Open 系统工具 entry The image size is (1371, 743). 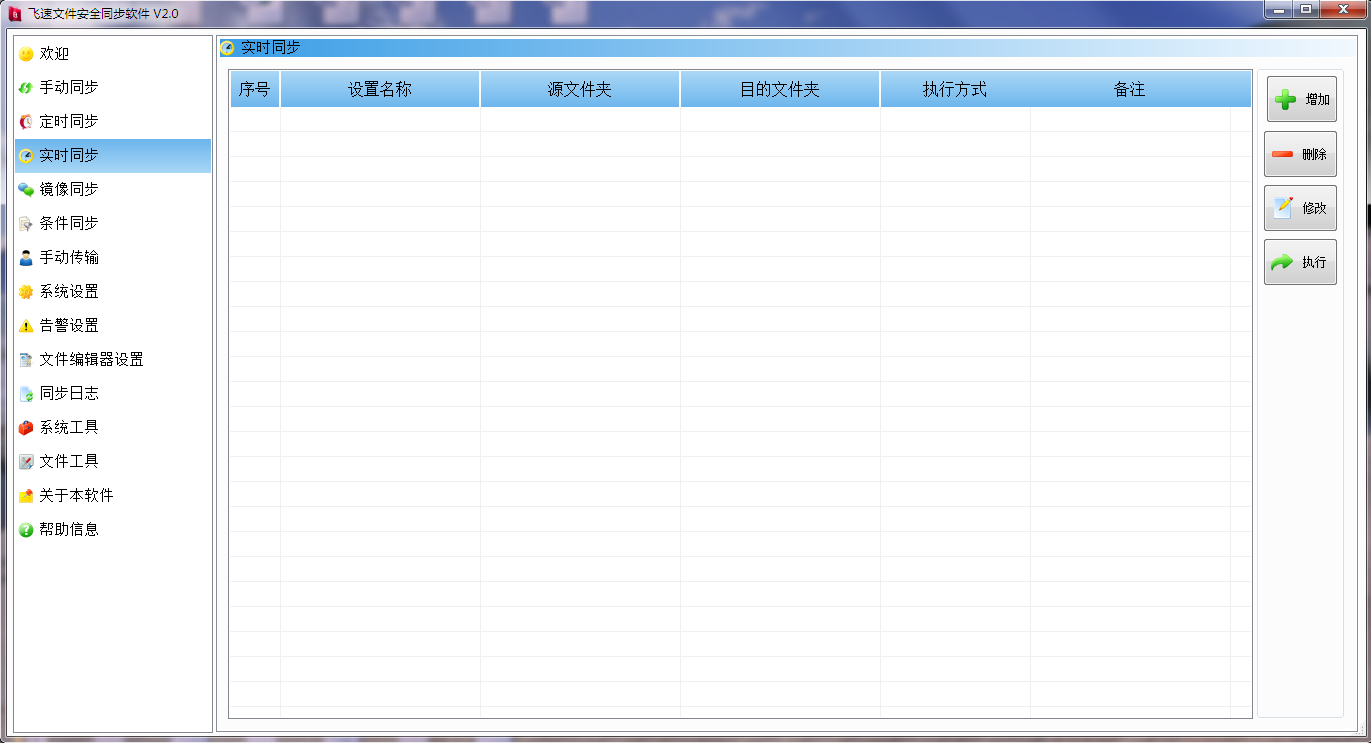coord(113,428)
